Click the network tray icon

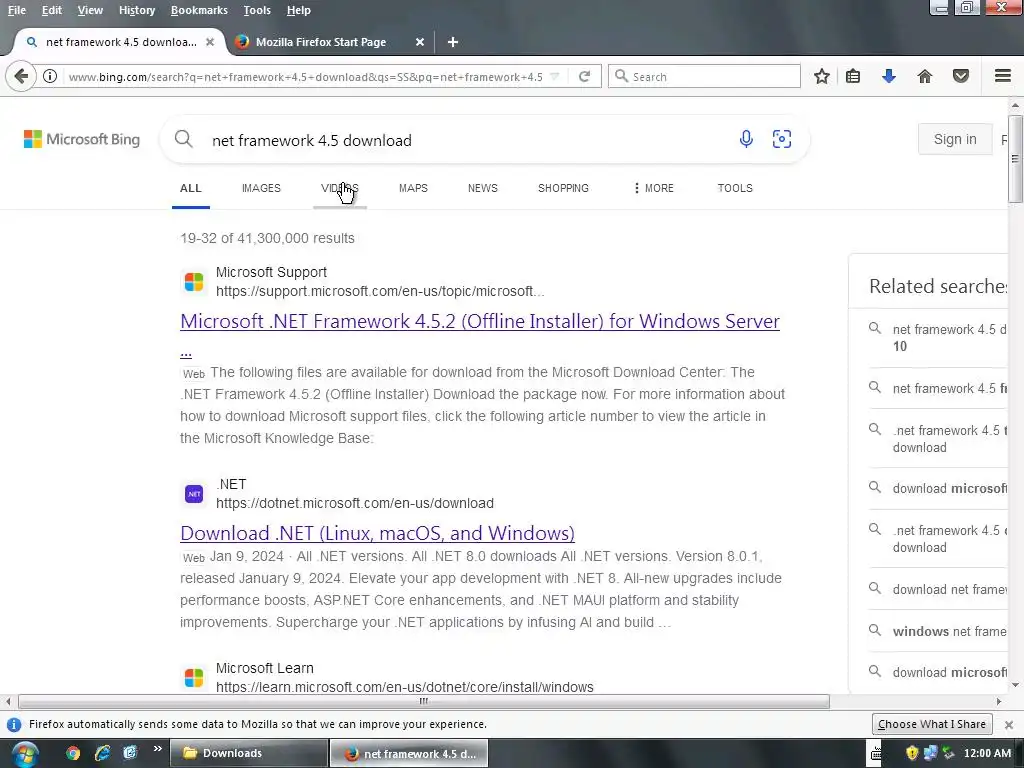click(931, 753)
